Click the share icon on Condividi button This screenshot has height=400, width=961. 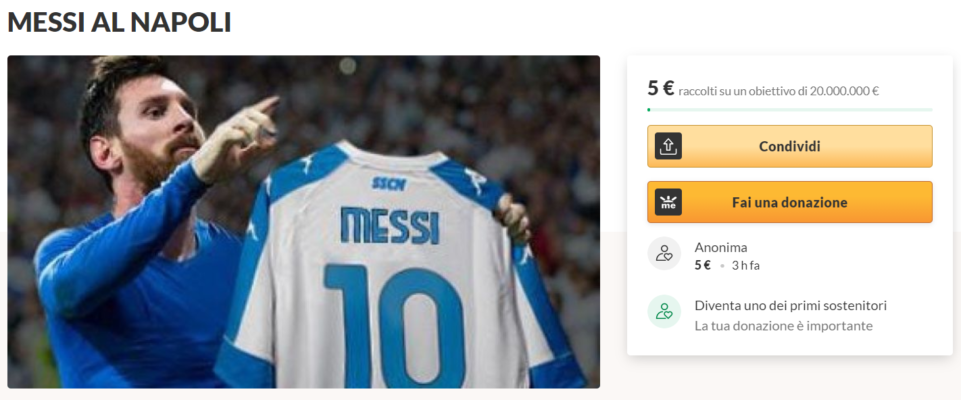click(x=668, y=146)
